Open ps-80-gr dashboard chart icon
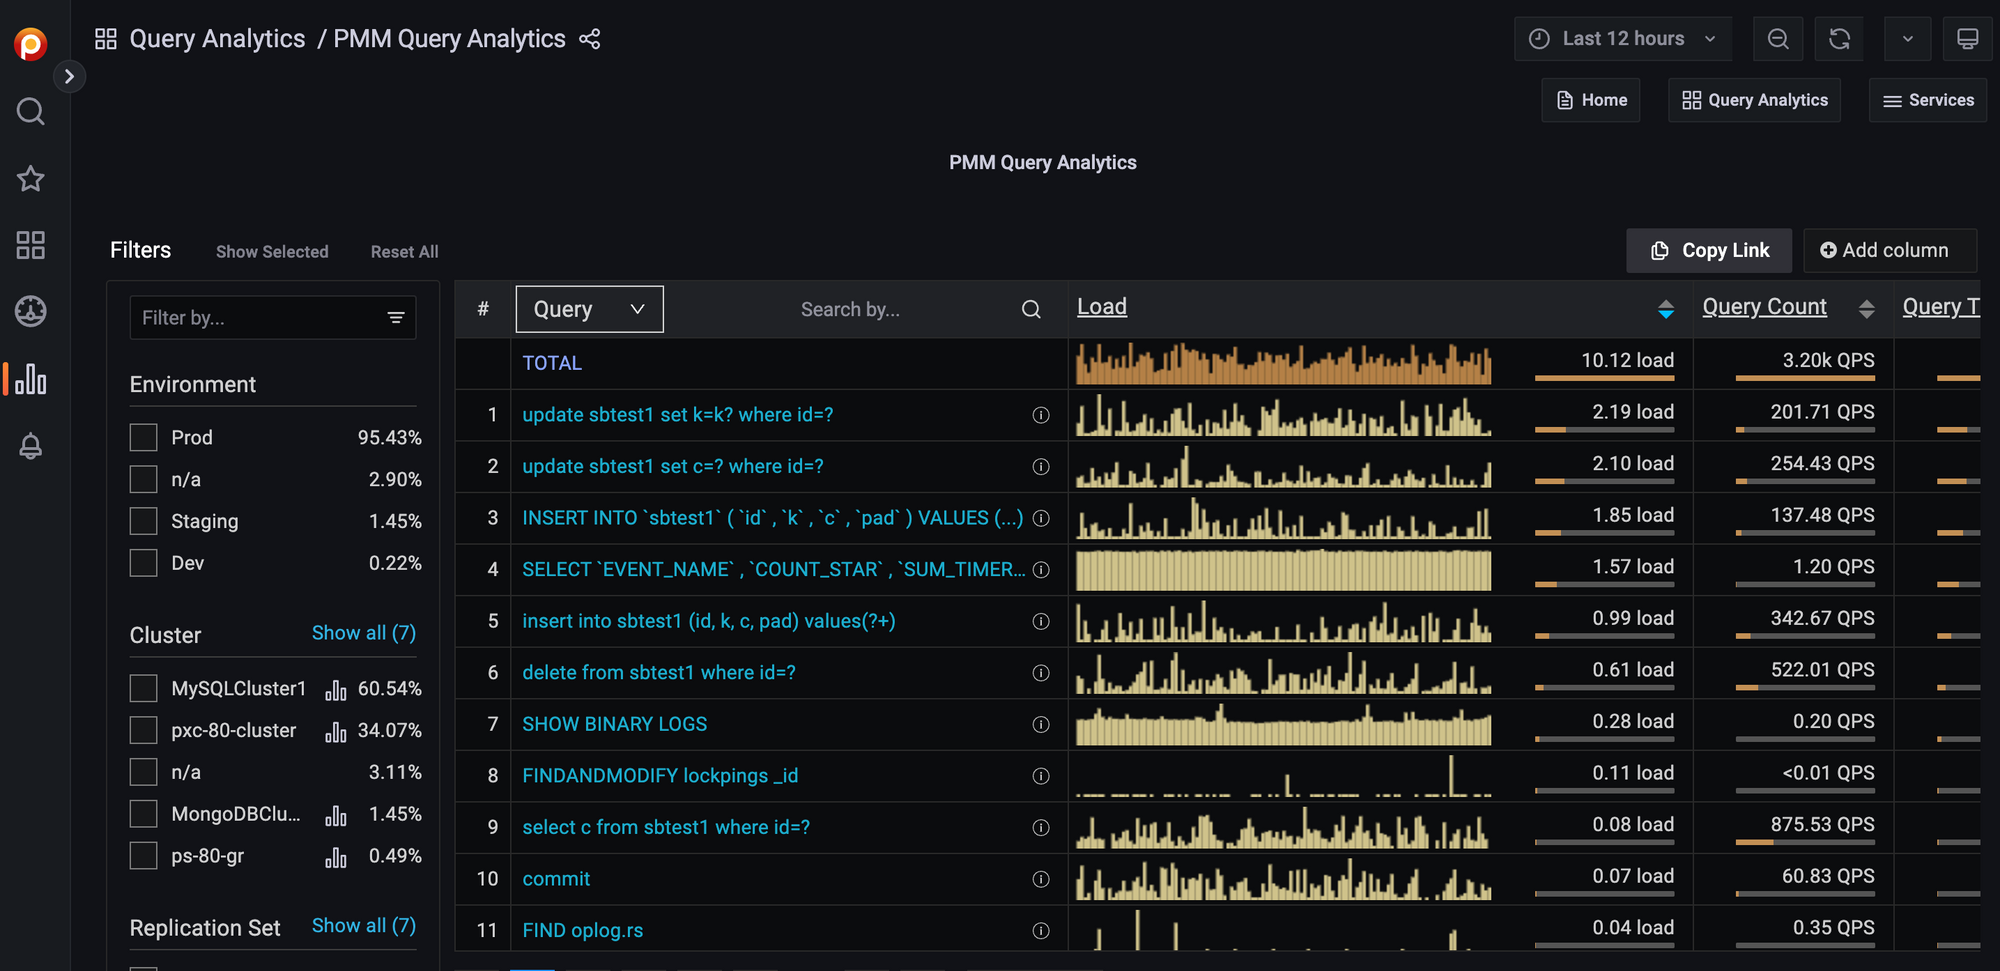The height and width of the screenshot is (971, 2000). pyautogui.click(x=336, y=857)
